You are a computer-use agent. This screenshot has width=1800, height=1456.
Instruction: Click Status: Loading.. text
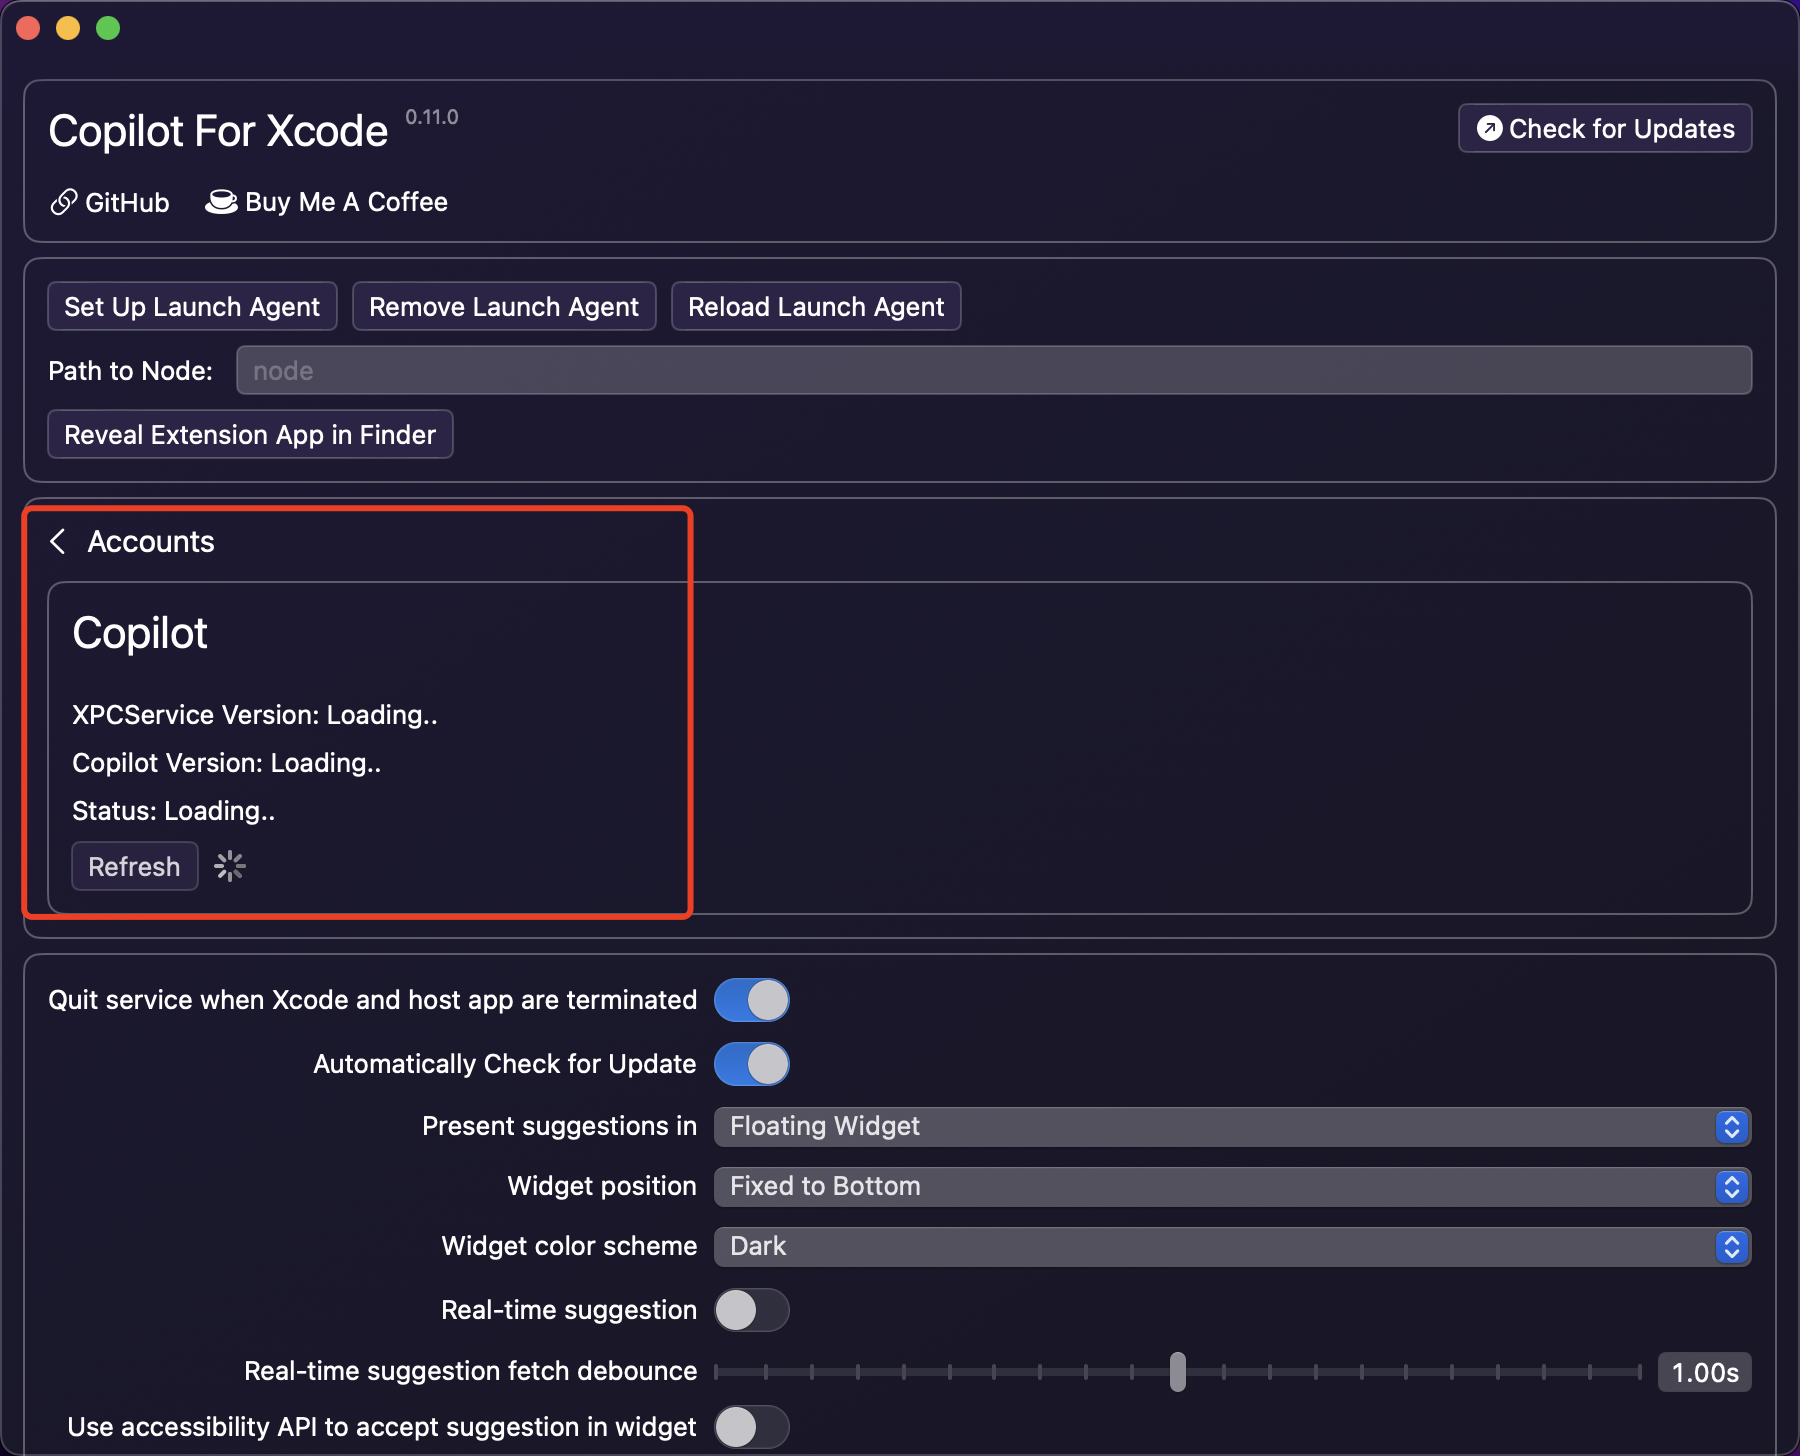tap(174, 811)
